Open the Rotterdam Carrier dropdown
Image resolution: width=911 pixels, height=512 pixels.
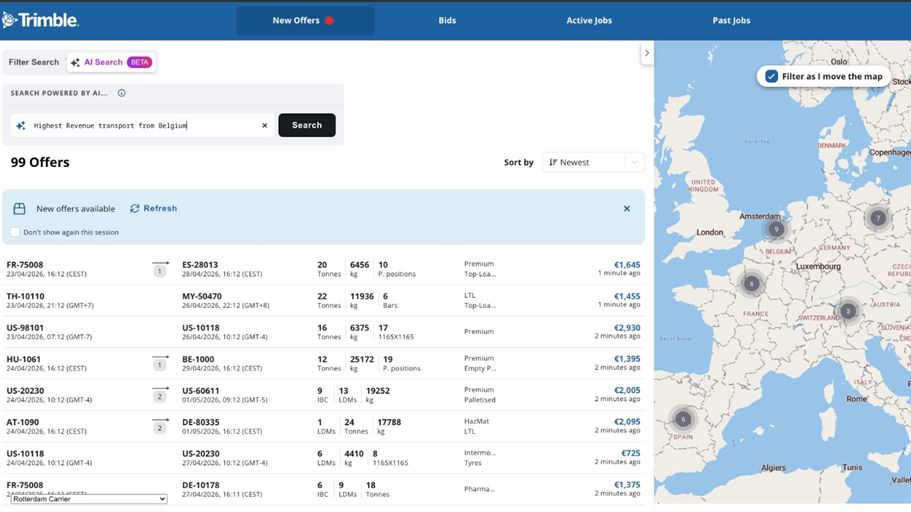coord(89,499)
